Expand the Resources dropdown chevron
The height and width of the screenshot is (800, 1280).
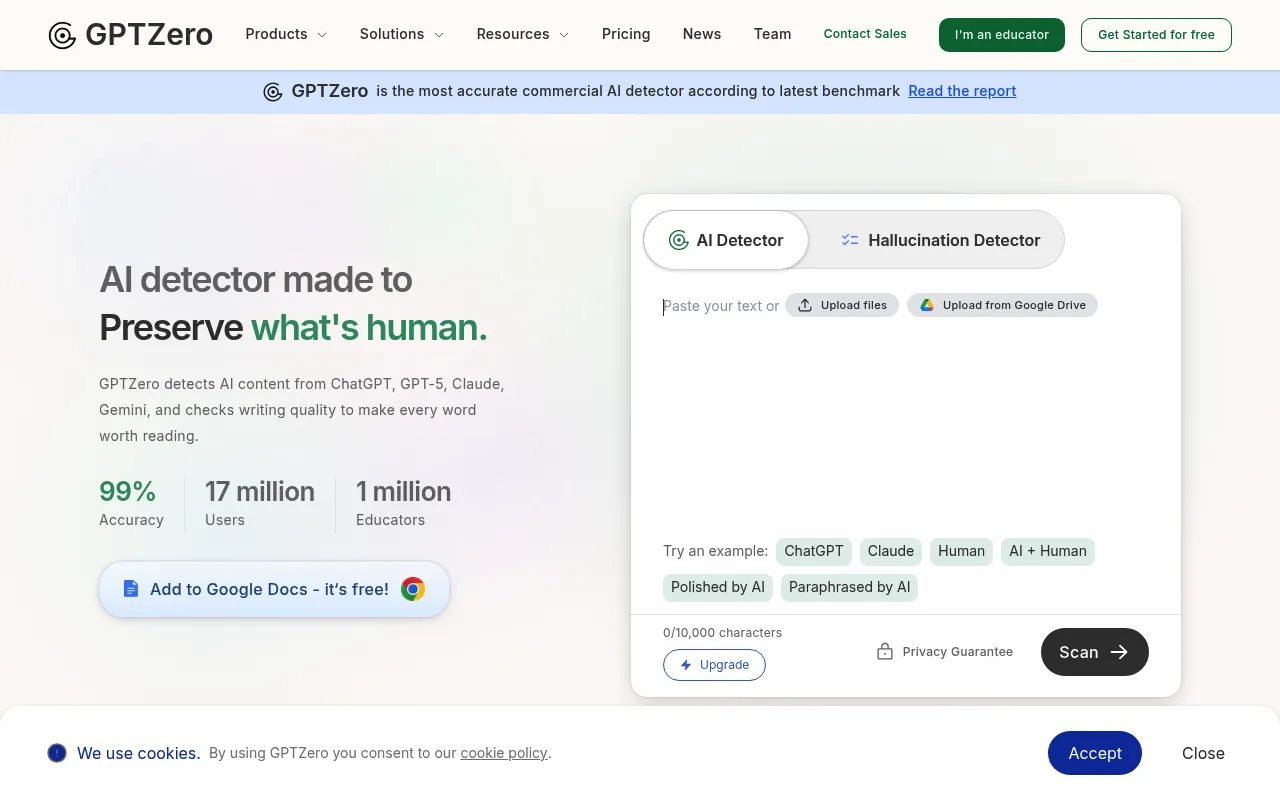click(564, 35)
